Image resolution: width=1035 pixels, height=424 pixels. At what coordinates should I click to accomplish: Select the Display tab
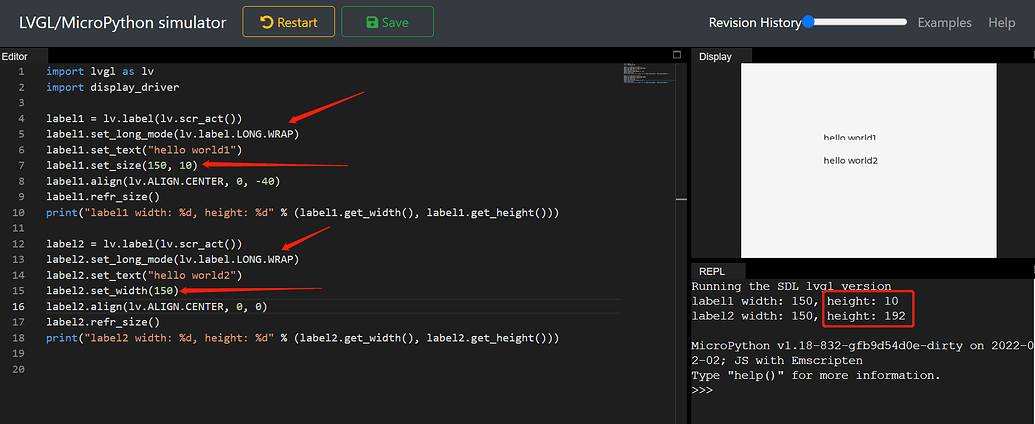[x=715, y=56]
